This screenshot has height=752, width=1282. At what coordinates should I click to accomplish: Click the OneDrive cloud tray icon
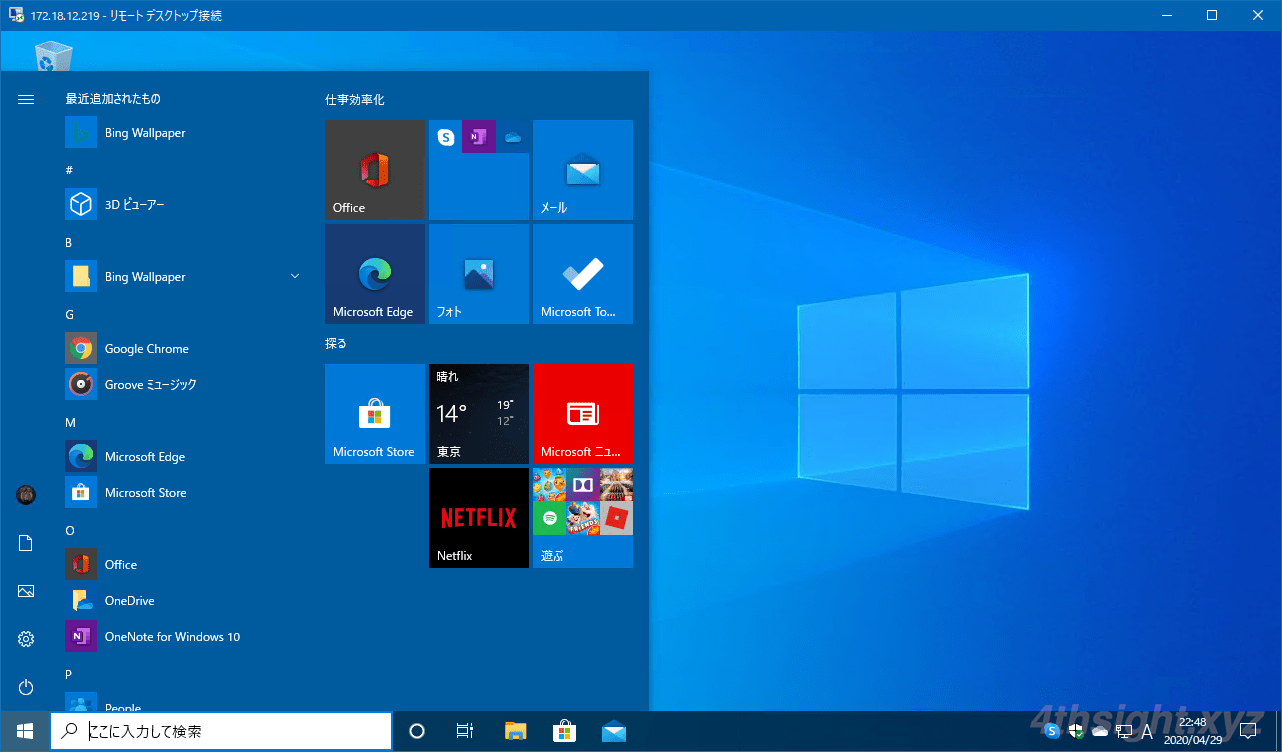point(1100,731)
